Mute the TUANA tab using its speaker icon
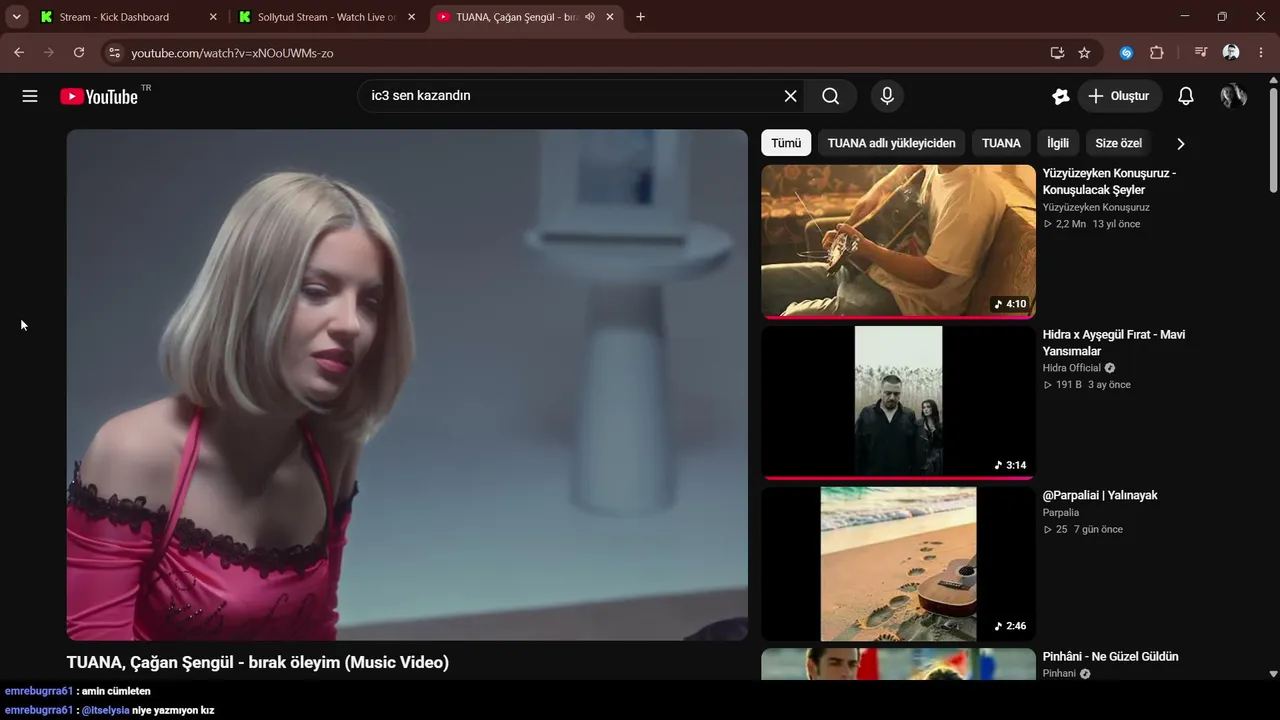1280x720 pixels. coord(590,17)
